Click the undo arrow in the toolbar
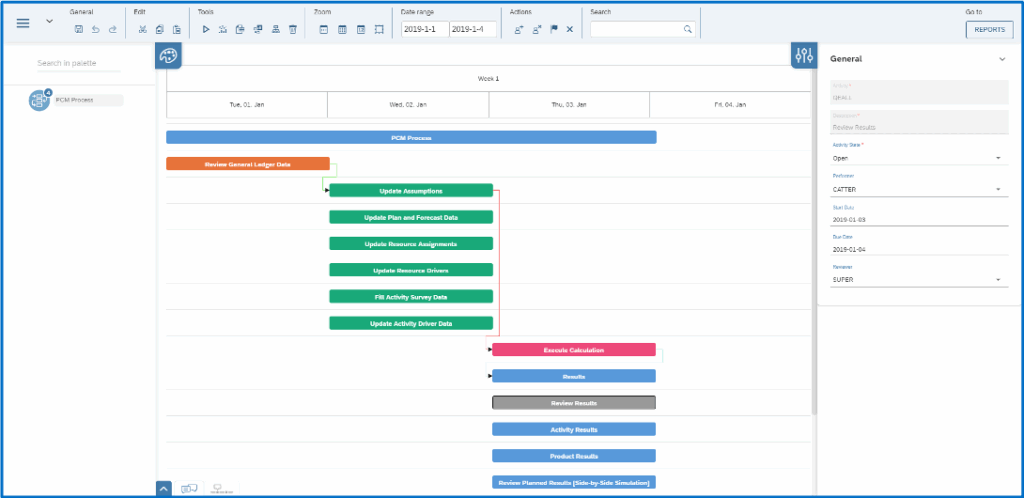Image resolution: width=1024 pixels, height=498 pixels. coord(95,30)
